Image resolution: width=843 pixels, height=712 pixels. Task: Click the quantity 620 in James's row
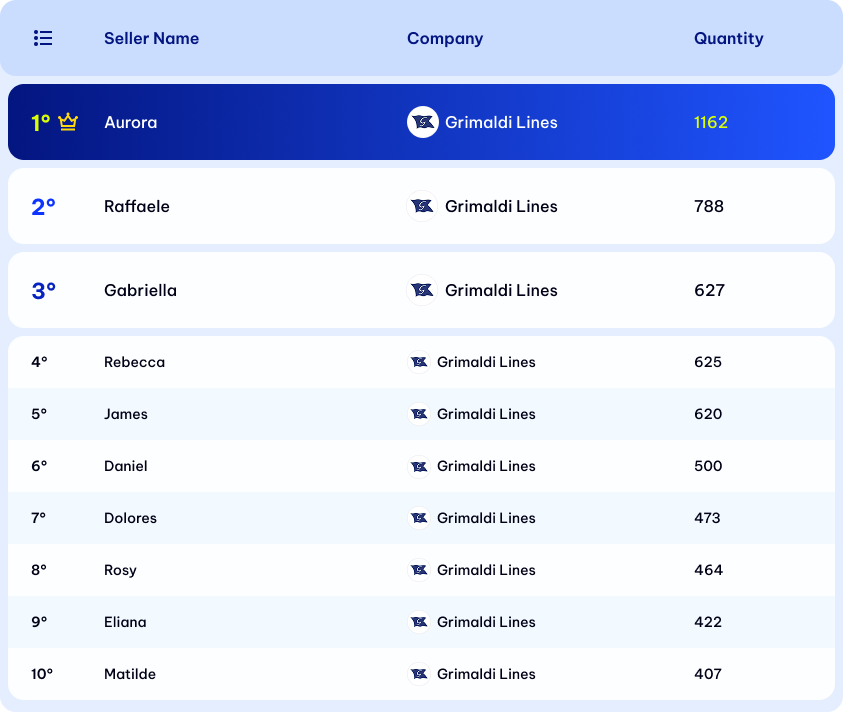point(708,414)
